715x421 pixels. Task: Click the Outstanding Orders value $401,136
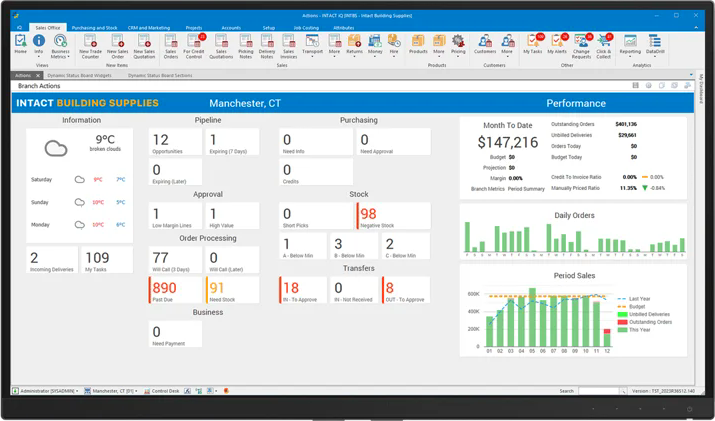[626, 124]
